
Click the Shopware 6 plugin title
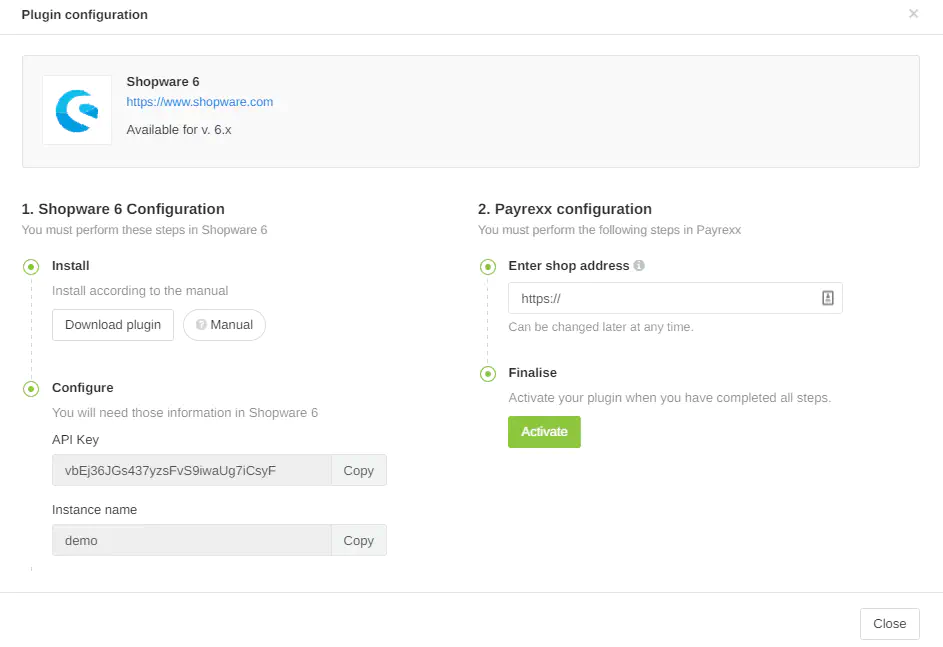pos(163,82)
